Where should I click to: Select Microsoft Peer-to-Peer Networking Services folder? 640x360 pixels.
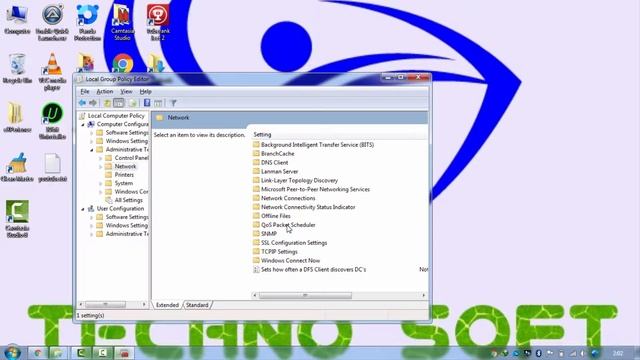pos(311,189)
